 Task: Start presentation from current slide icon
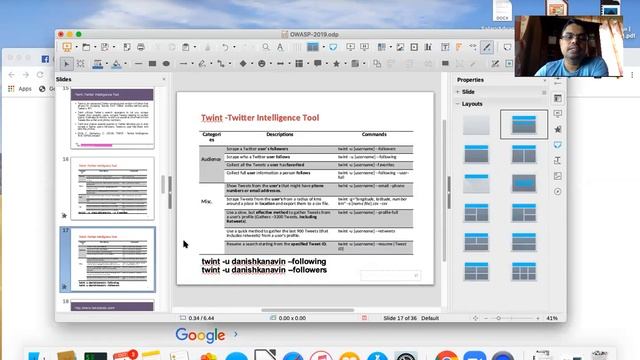[x=364, y=47]
